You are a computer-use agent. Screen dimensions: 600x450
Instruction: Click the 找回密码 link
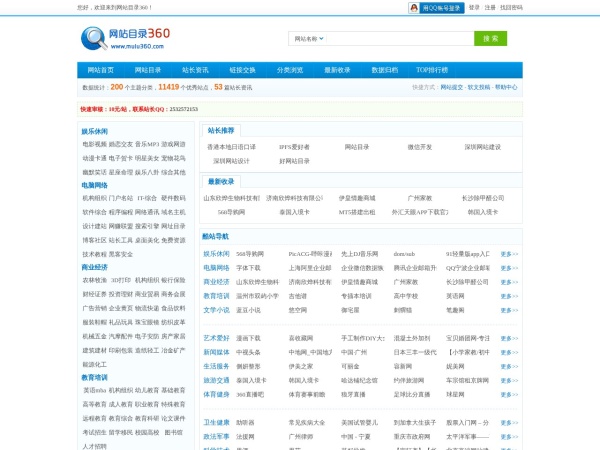pos(511,7)
